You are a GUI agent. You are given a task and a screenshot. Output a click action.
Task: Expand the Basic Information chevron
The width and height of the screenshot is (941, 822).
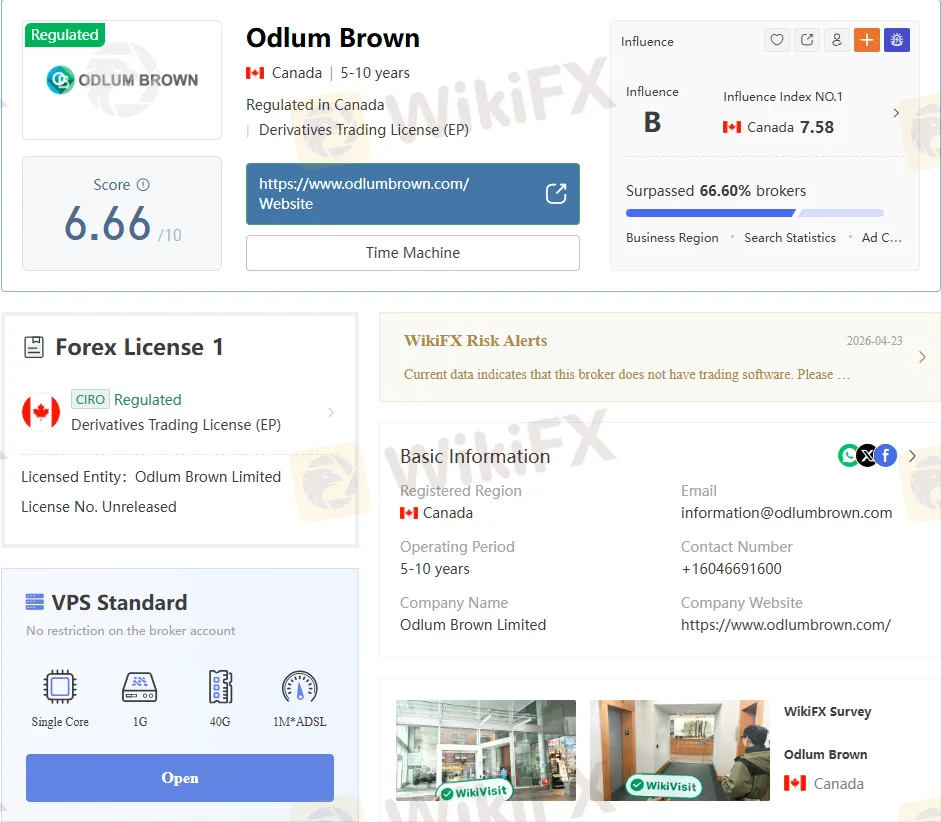(x=912, y=456)
